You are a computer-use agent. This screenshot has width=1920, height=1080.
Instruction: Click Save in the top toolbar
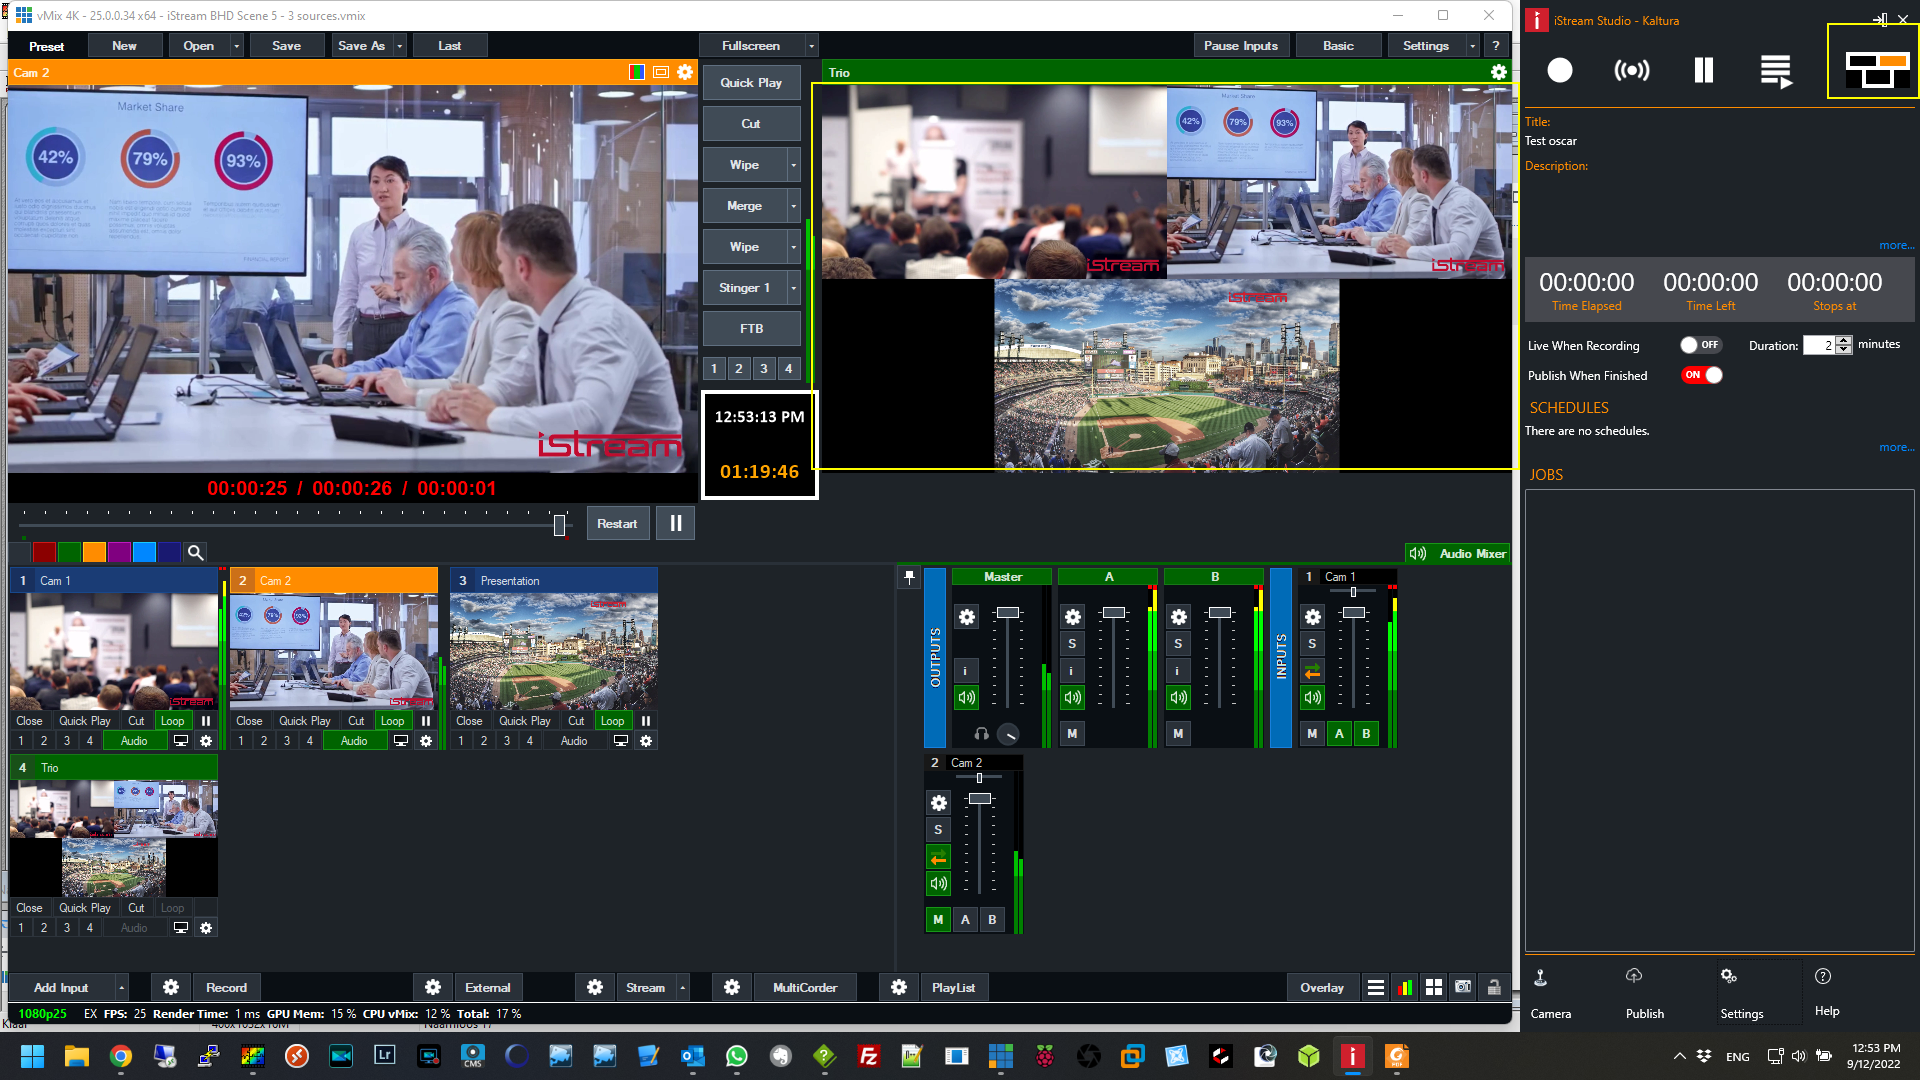point(287,46)
